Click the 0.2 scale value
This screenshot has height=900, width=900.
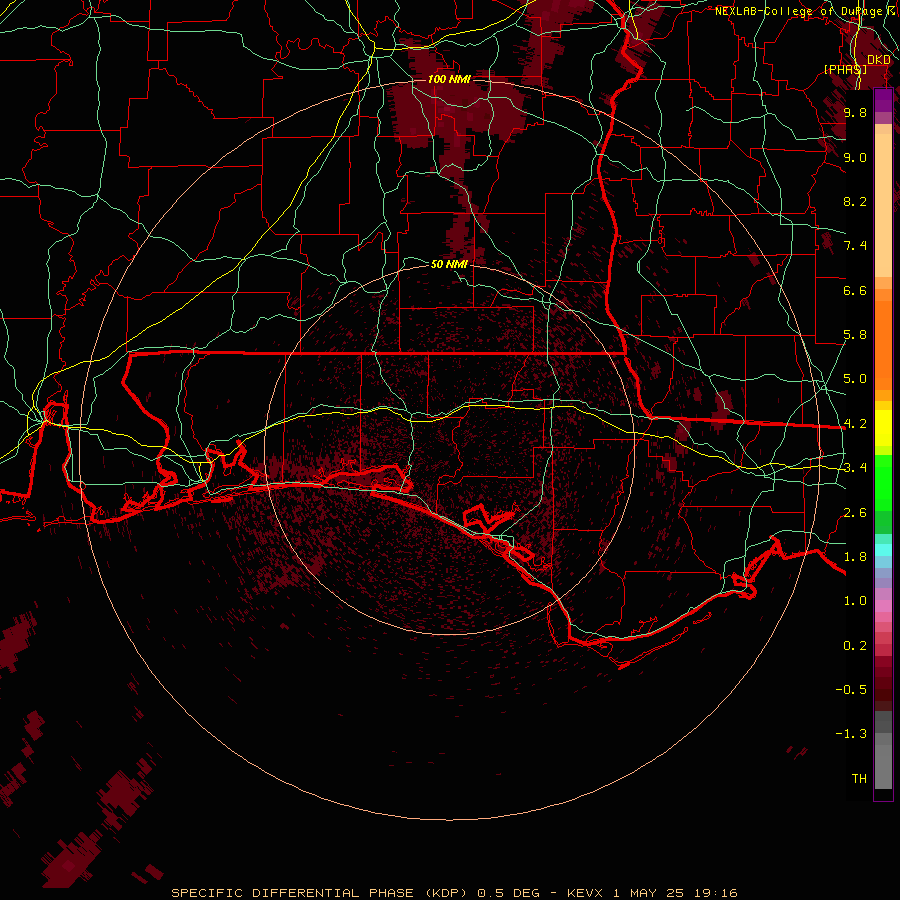click(x=855, y=646)
